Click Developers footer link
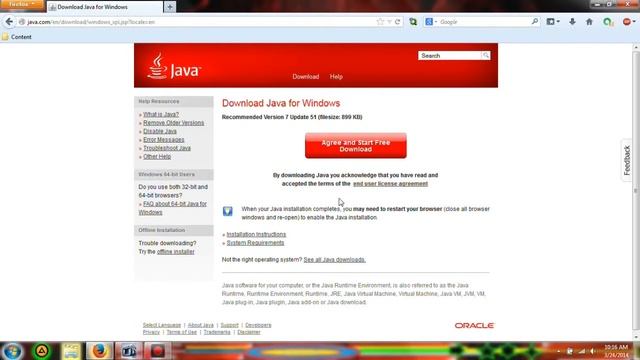 click(x=258, y=325)
